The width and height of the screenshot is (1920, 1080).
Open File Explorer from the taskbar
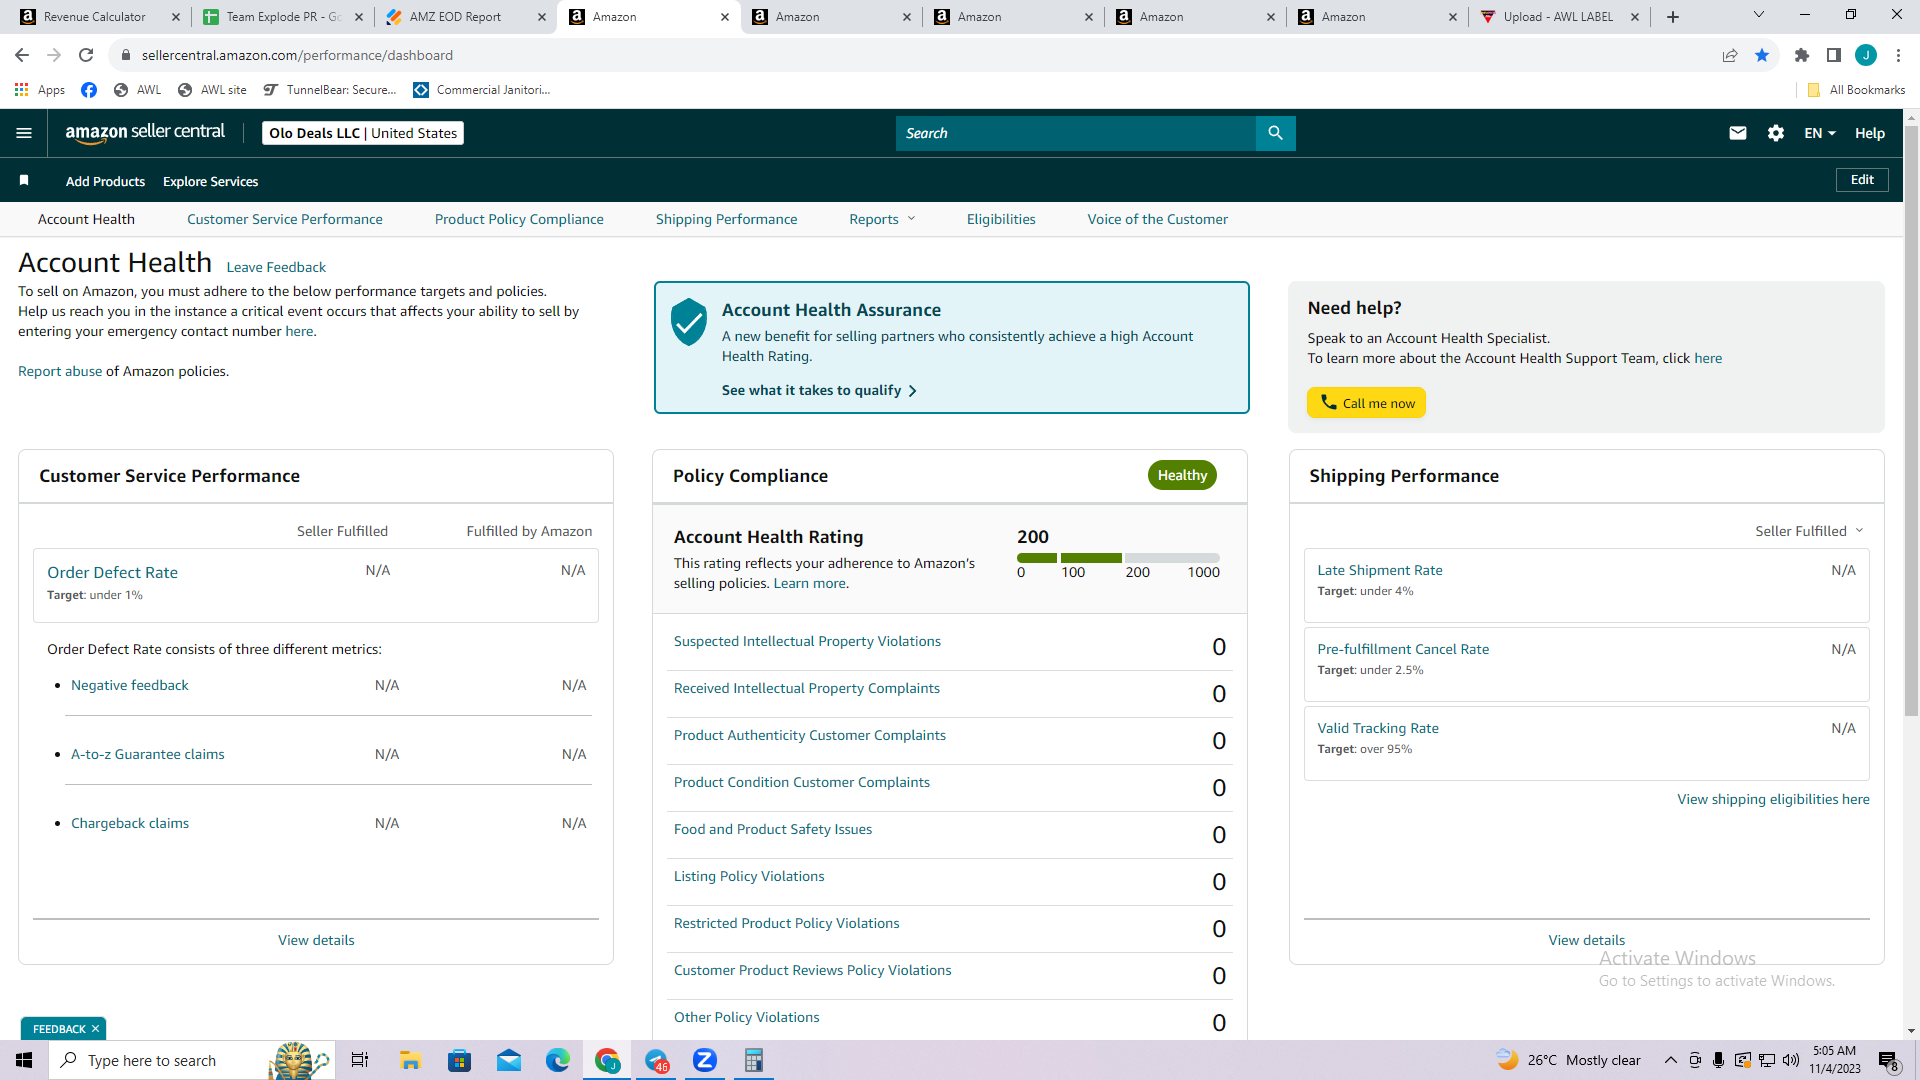[410, 1060]
